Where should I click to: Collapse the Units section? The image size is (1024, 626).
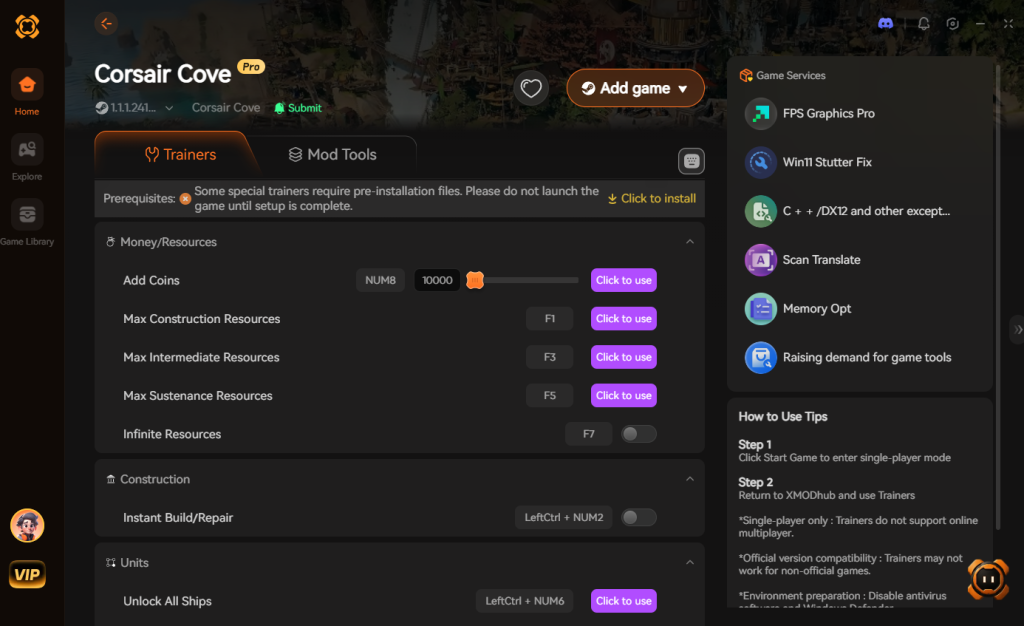coord(690,563)
